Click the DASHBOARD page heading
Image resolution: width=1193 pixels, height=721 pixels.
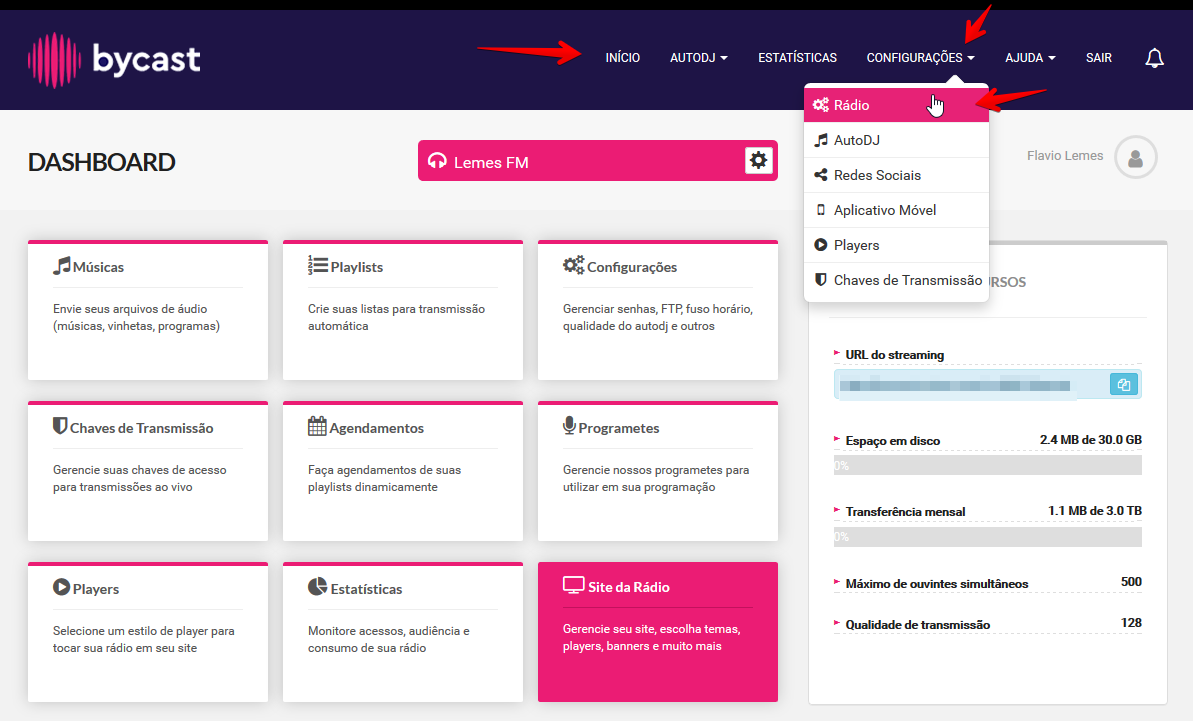click(101, 162)
